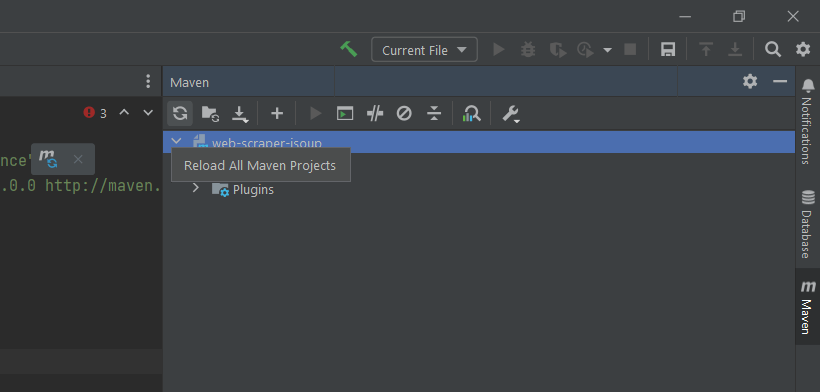Viewport: 820px width, 392px height.
Task: Open the Notifications side tab
Action: coord(807,121)
